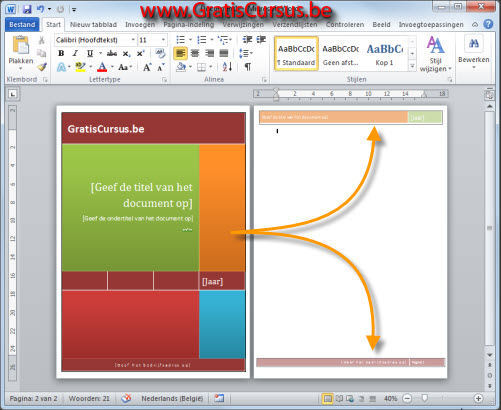Select the center align icon
Image resolution: width=501 pixels, height=410 pixels.
click(x=195, y=53)
